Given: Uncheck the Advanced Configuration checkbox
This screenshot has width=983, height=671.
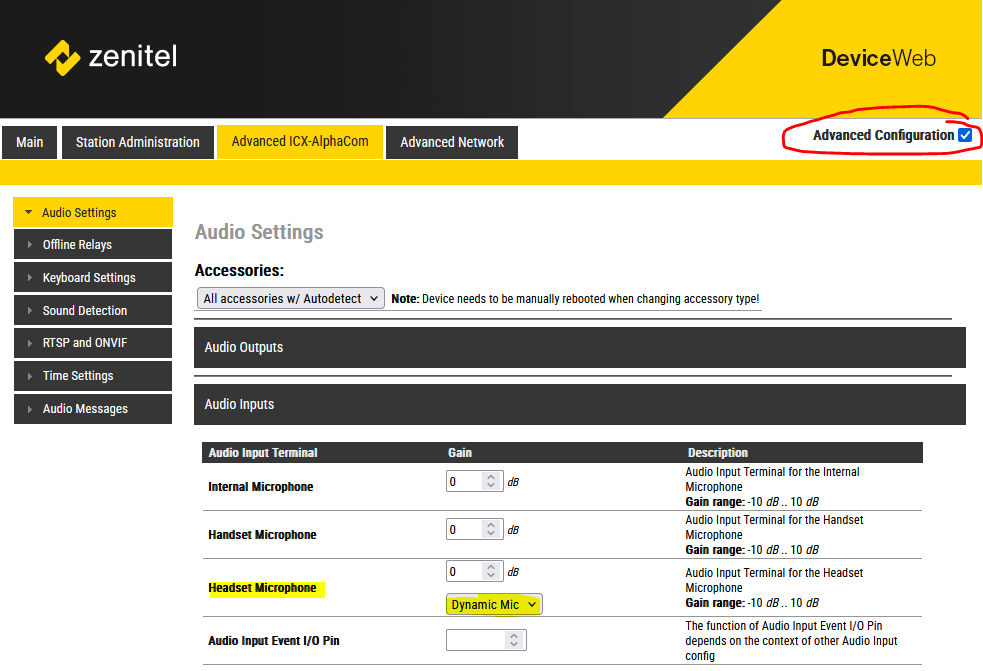Looking at the screenshot, I should point(964,135).
